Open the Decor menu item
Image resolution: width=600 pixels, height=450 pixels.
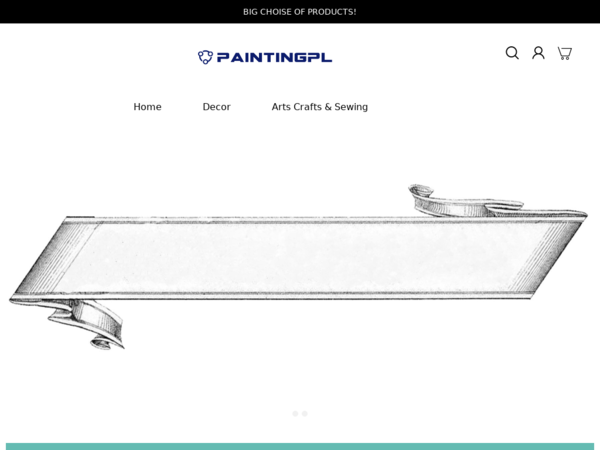pyautogui.click(x=217, y=107)
